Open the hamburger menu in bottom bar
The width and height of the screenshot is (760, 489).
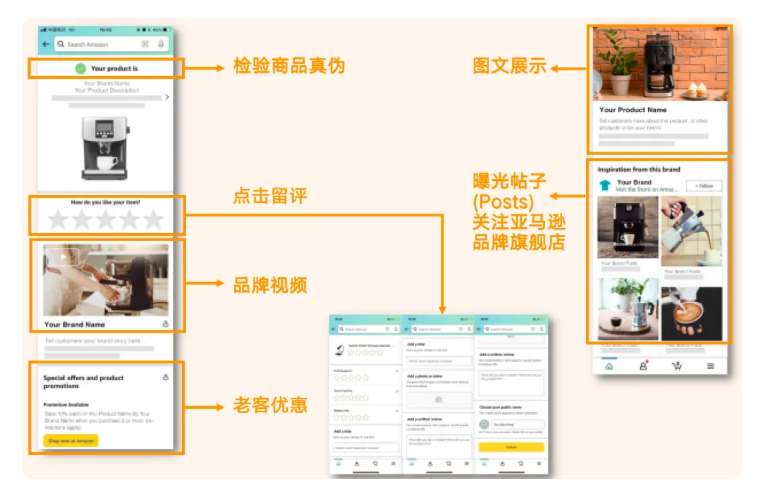[711, 366]
